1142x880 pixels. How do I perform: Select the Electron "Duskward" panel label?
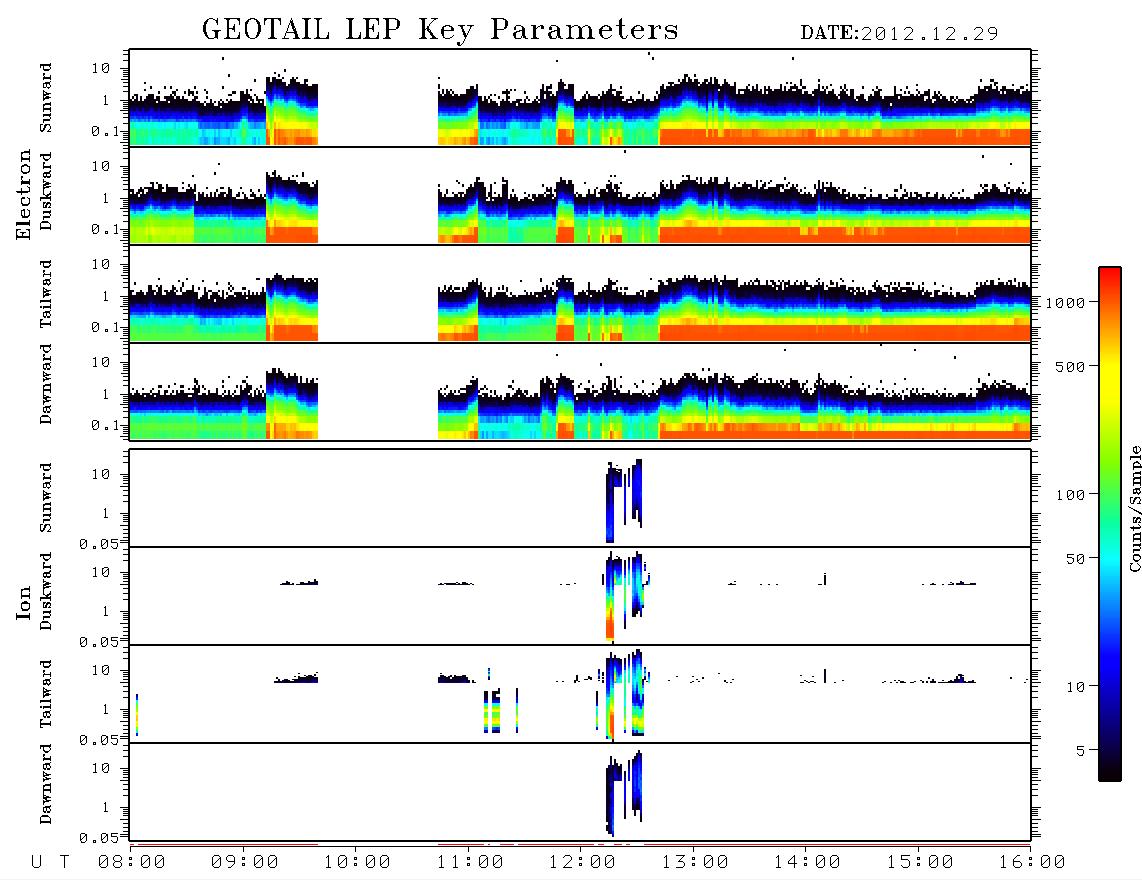(46, 192)
